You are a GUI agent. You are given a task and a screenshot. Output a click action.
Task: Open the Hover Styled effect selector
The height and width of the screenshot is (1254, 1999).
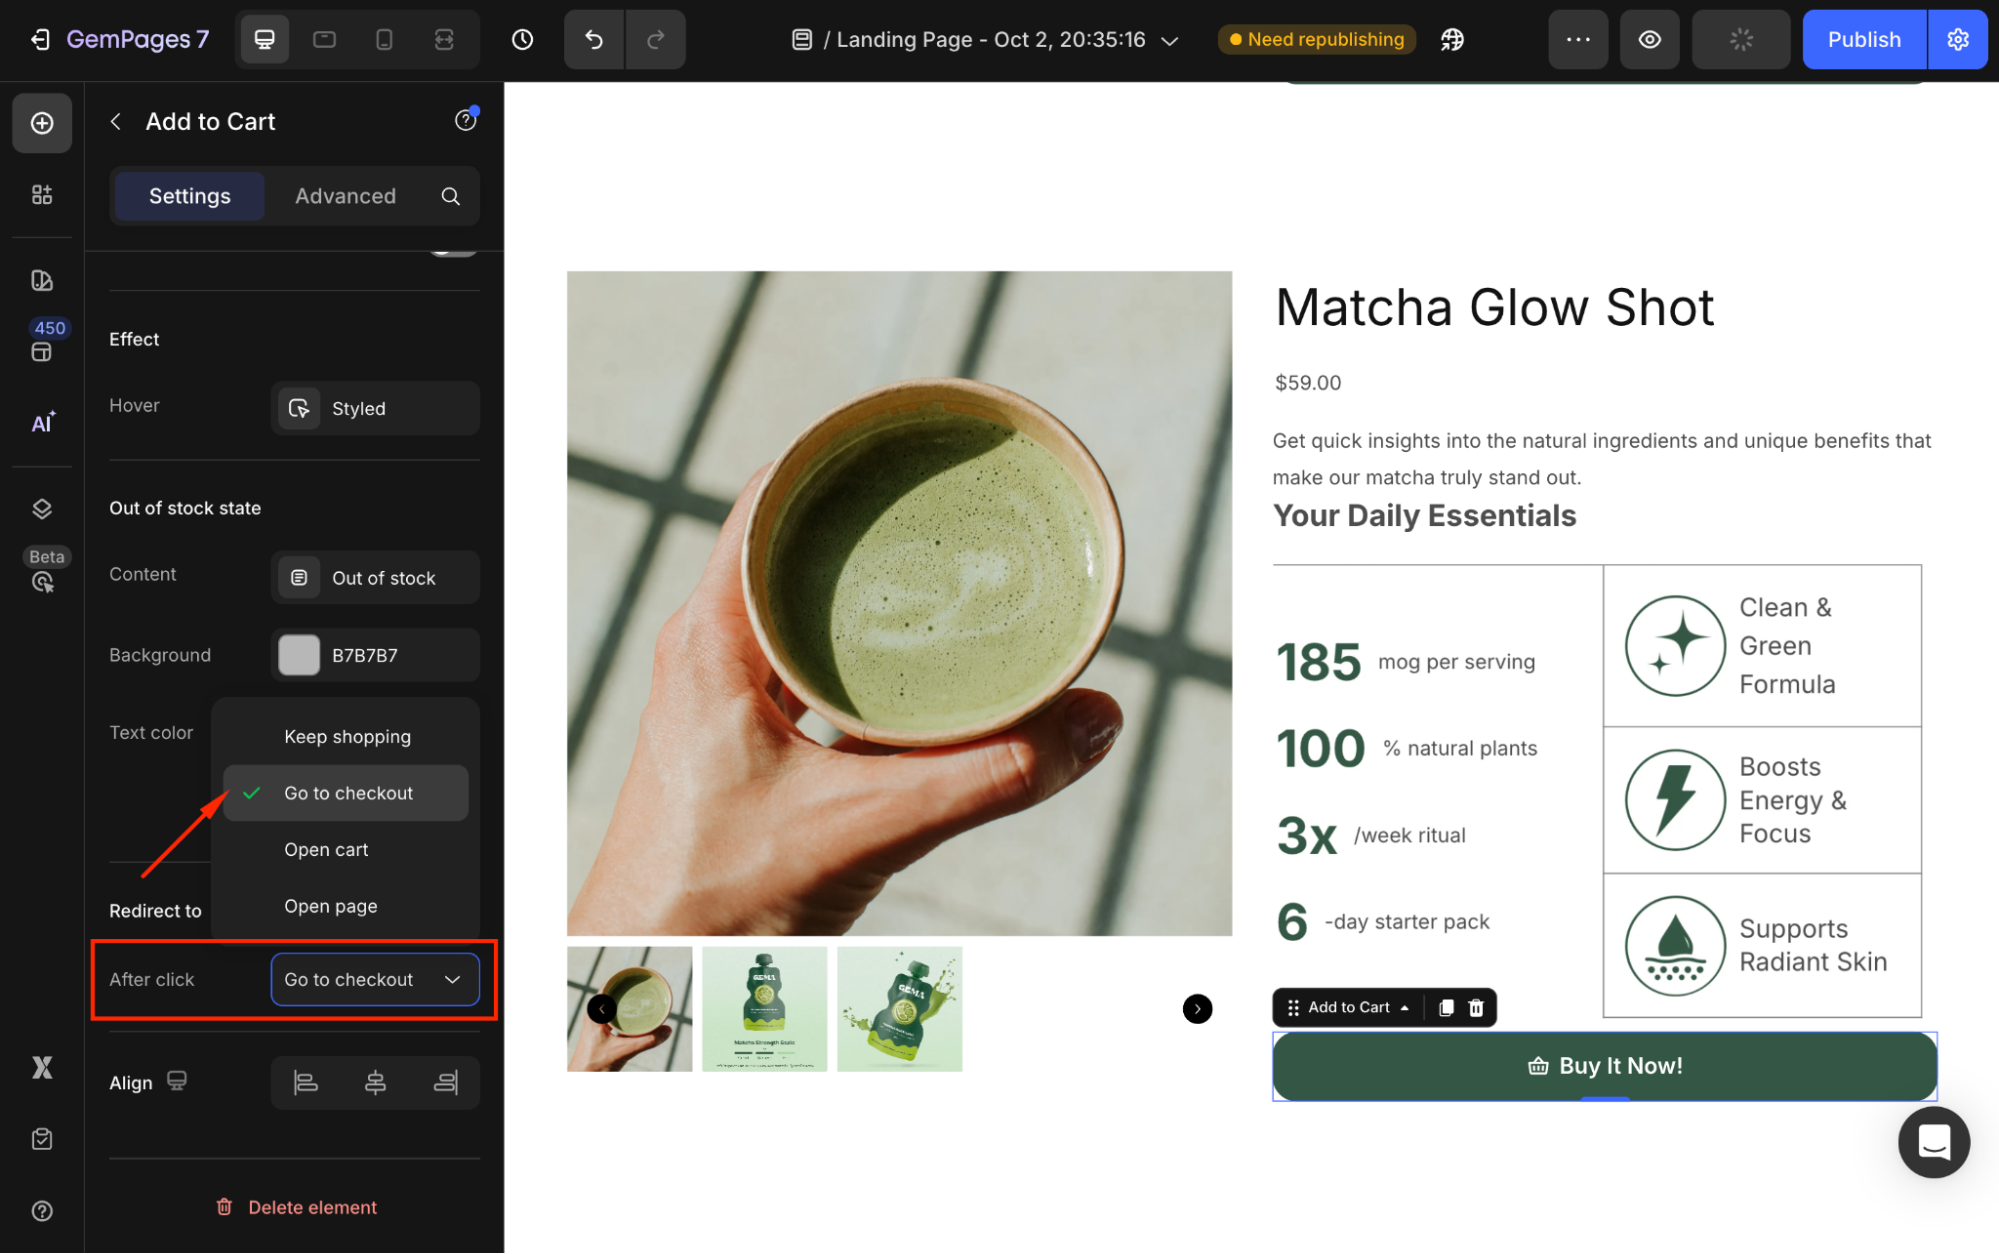[375, 409]
